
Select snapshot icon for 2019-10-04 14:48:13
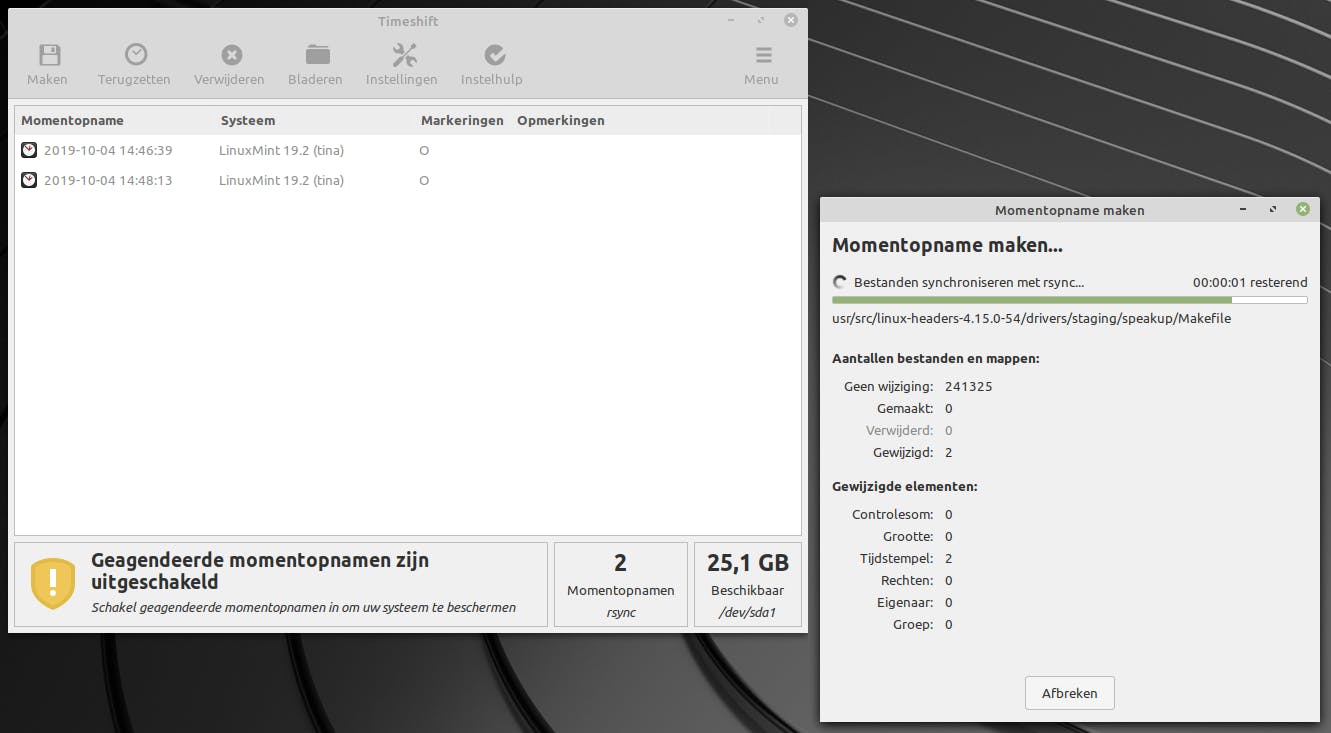[x=29, y=180]
